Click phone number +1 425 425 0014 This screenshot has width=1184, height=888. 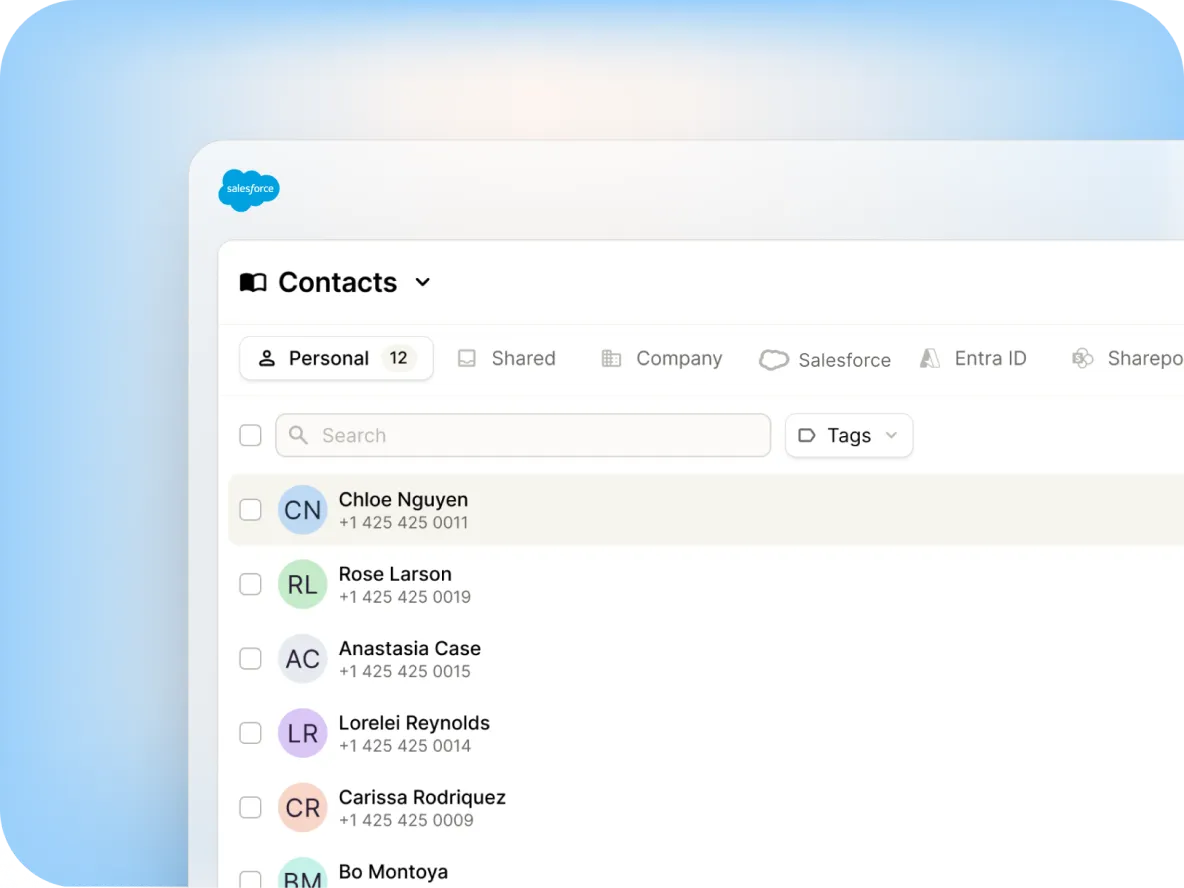pos(405,746)
